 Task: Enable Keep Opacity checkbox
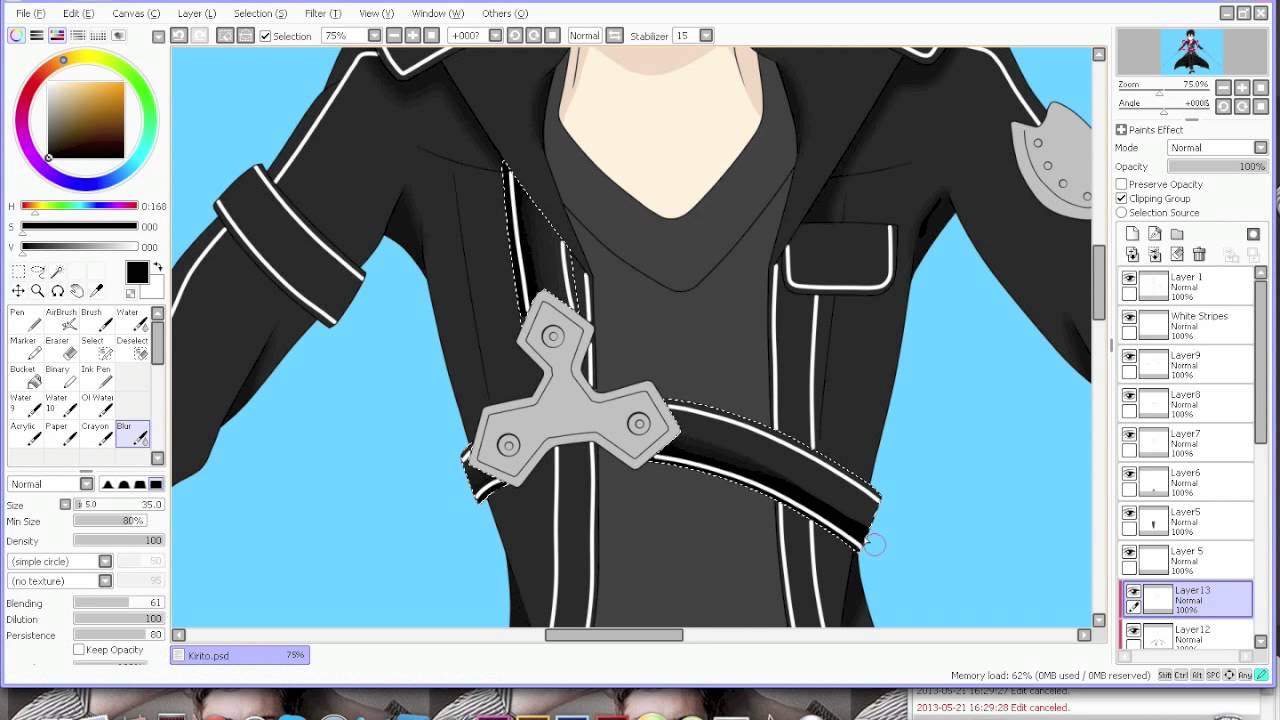[x=79, y=650]
